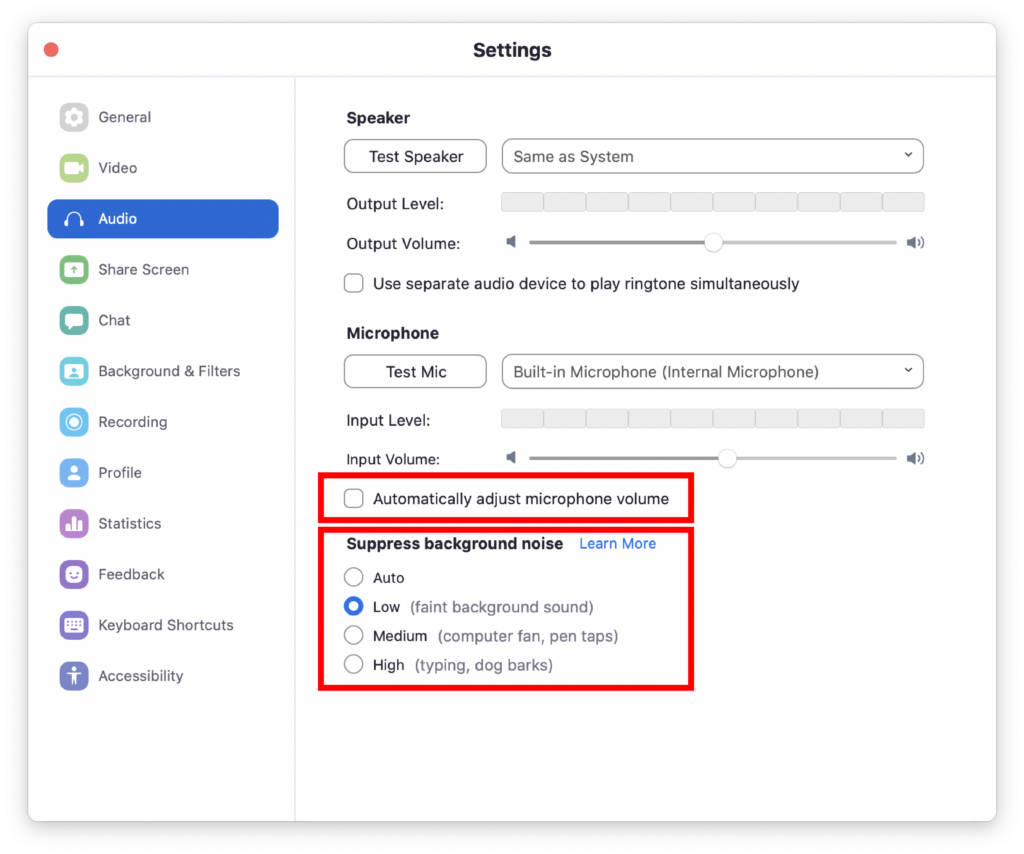Go to Share Screen settings
Image resolution: width=1024 pixels, height=854 pixels.
tap(144, 270)
